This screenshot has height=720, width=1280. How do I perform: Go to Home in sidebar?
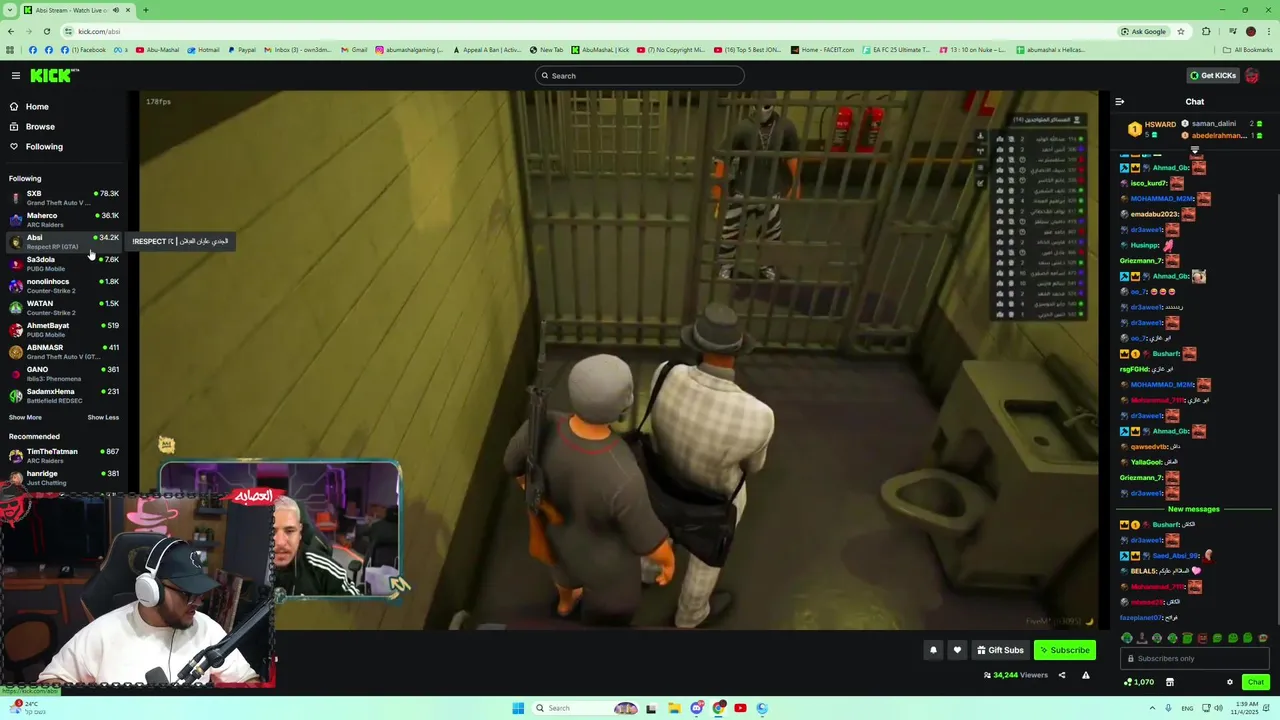pos(37,107)
